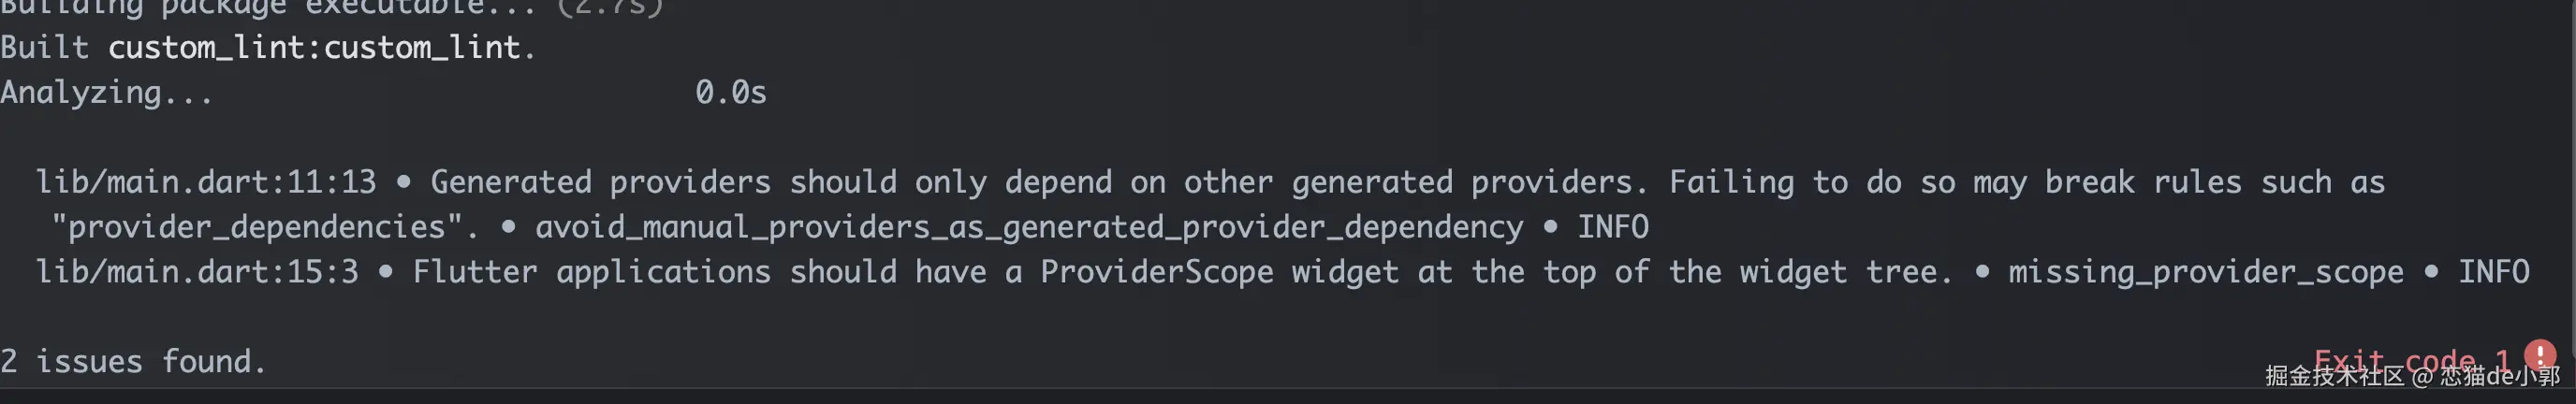Select avoid_manual_providers_as_generated_provider_dependency rule name
Screen dimensions: 2576x404
tap(1029, 227)
